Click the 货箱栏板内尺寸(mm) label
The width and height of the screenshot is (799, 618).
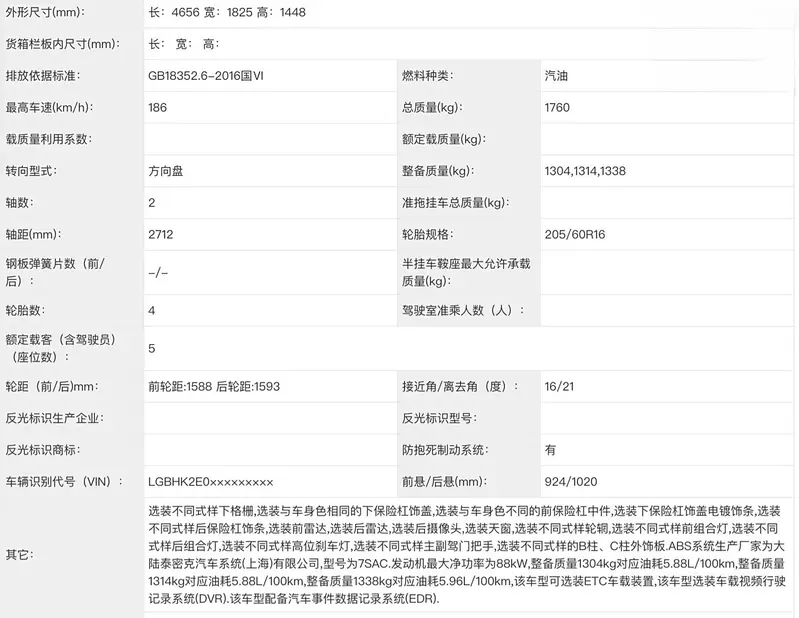click(62, 44)
